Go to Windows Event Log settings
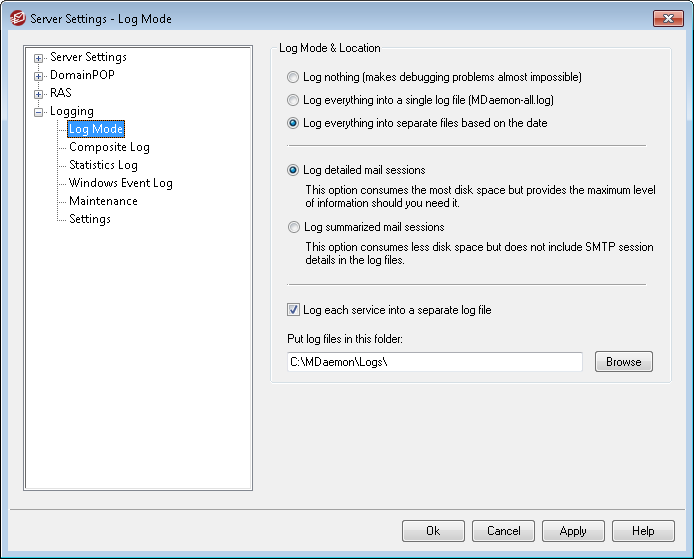Screen dimensions: 694x559 click(x=120, y=184)
